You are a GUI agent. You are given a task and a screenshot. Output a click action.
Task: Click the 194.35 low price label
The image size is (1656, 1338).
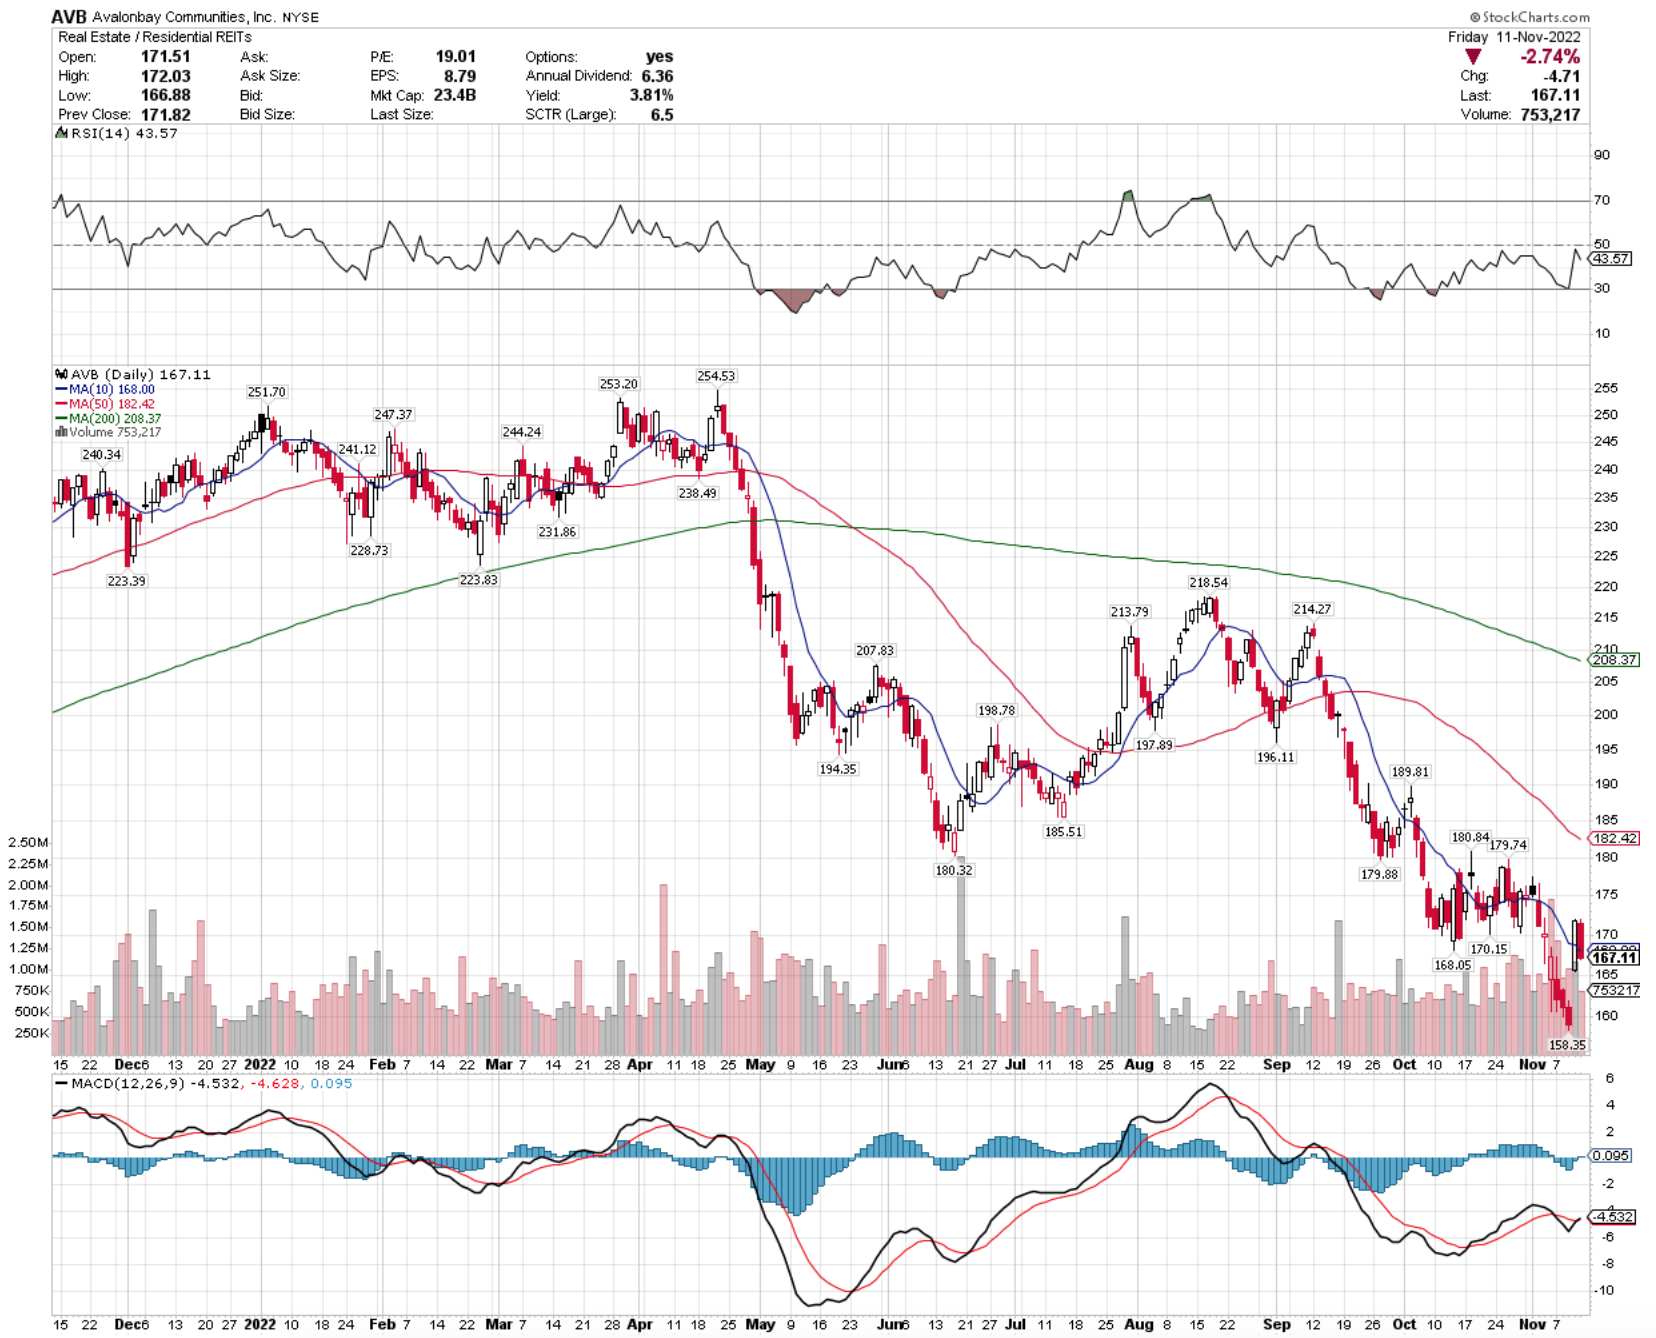pos(837,769)
